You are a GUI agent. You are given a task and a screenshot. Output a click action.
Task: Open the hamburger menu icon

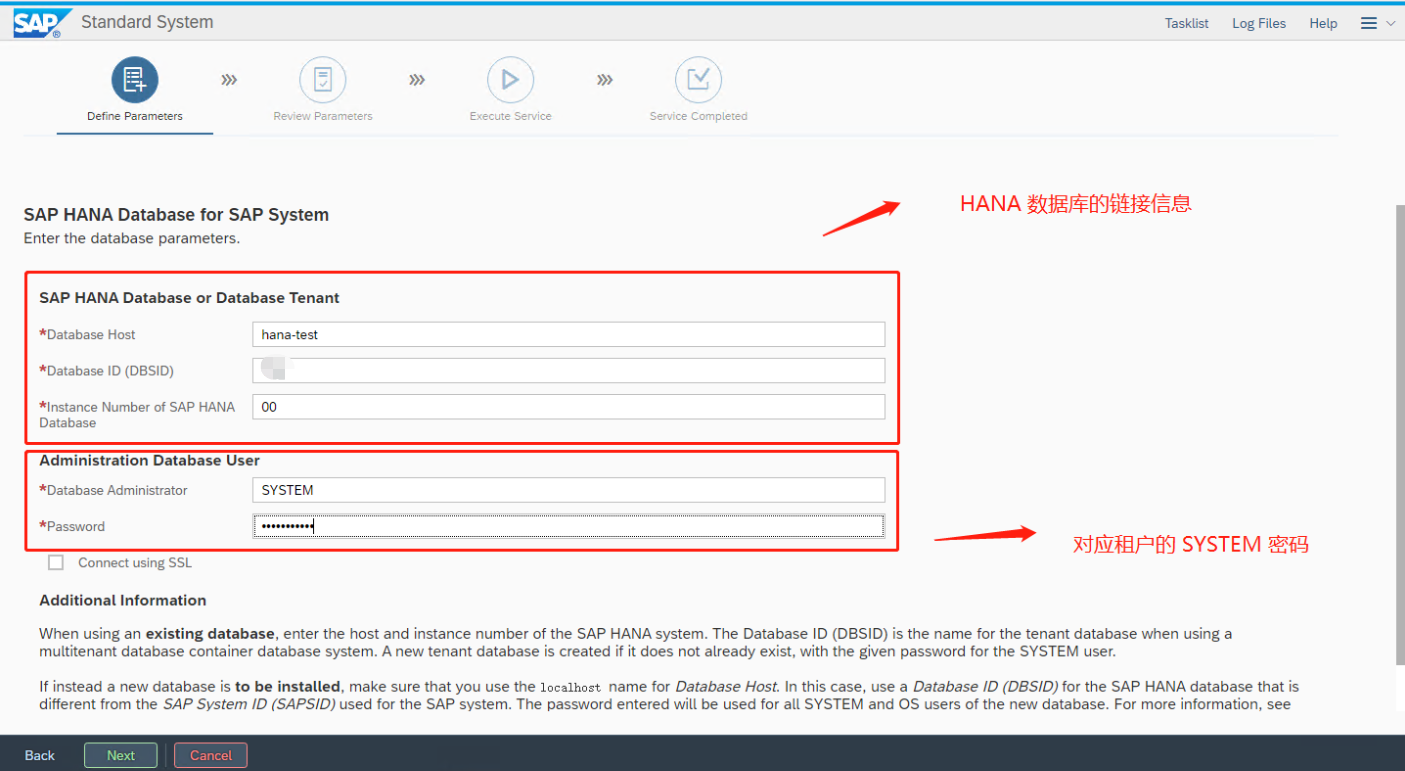pyautogui.click(x=1369, y=23)
